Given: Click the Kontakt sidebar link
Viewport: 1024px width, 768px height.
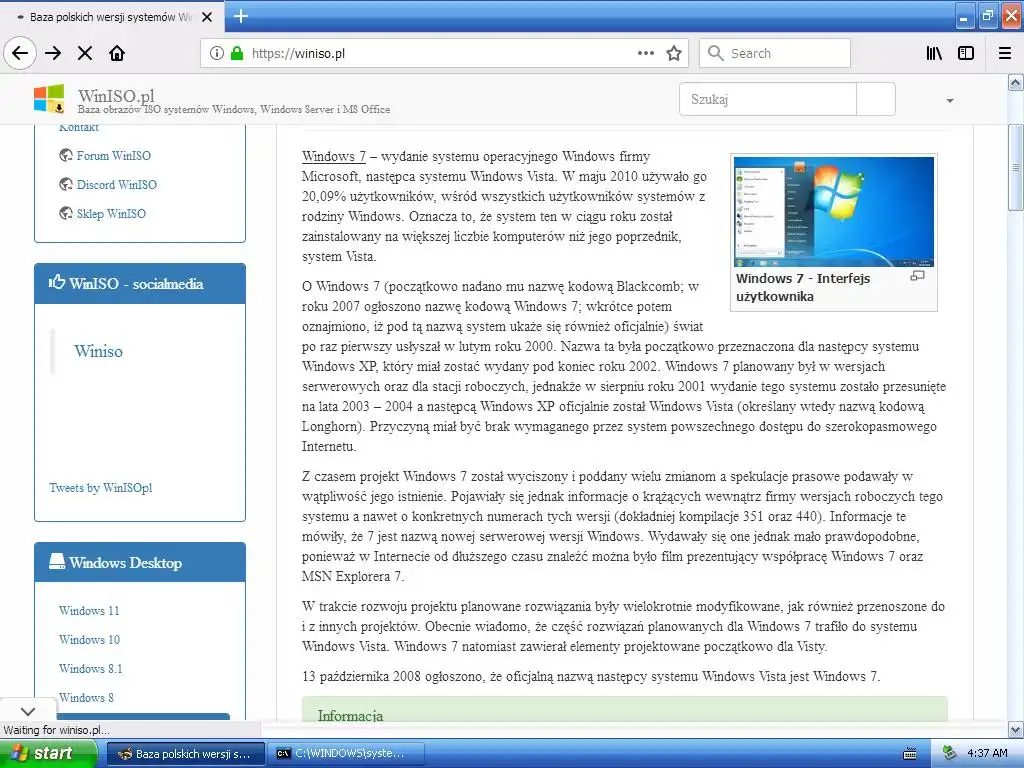Looking at the screenshot, I should (x=78, y=127).
